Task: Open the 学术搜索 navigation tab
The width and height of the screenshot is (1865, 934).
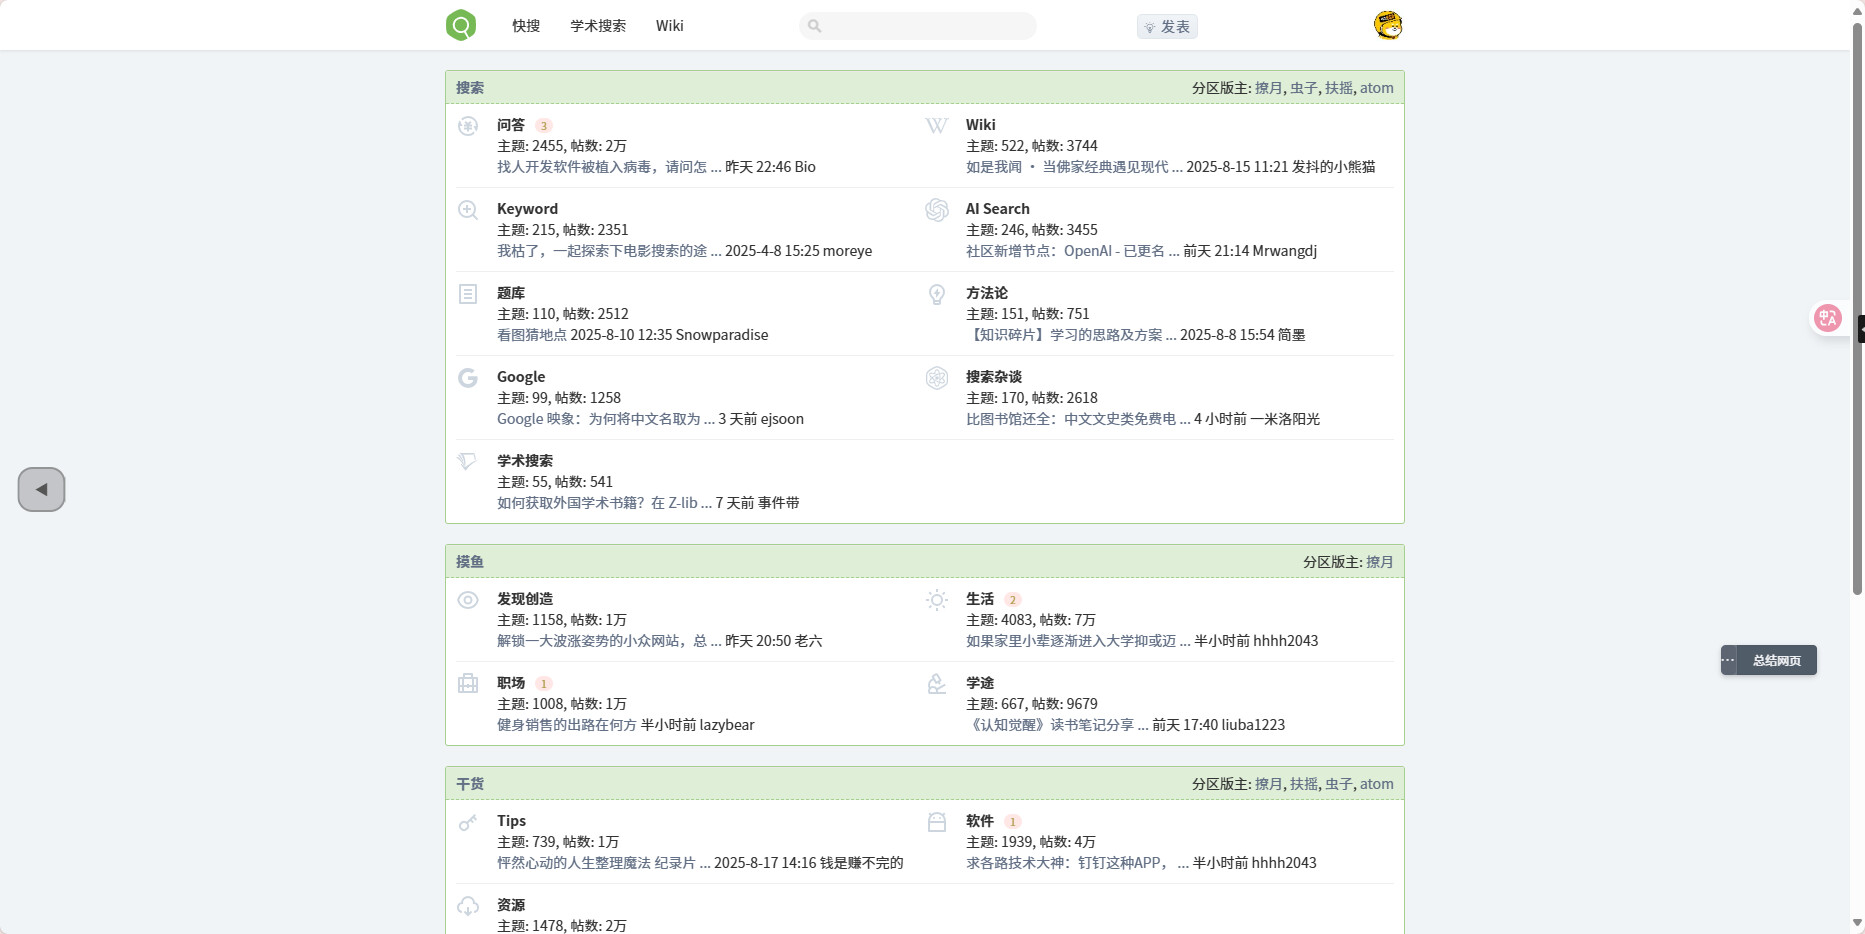Action: (598, 26)
